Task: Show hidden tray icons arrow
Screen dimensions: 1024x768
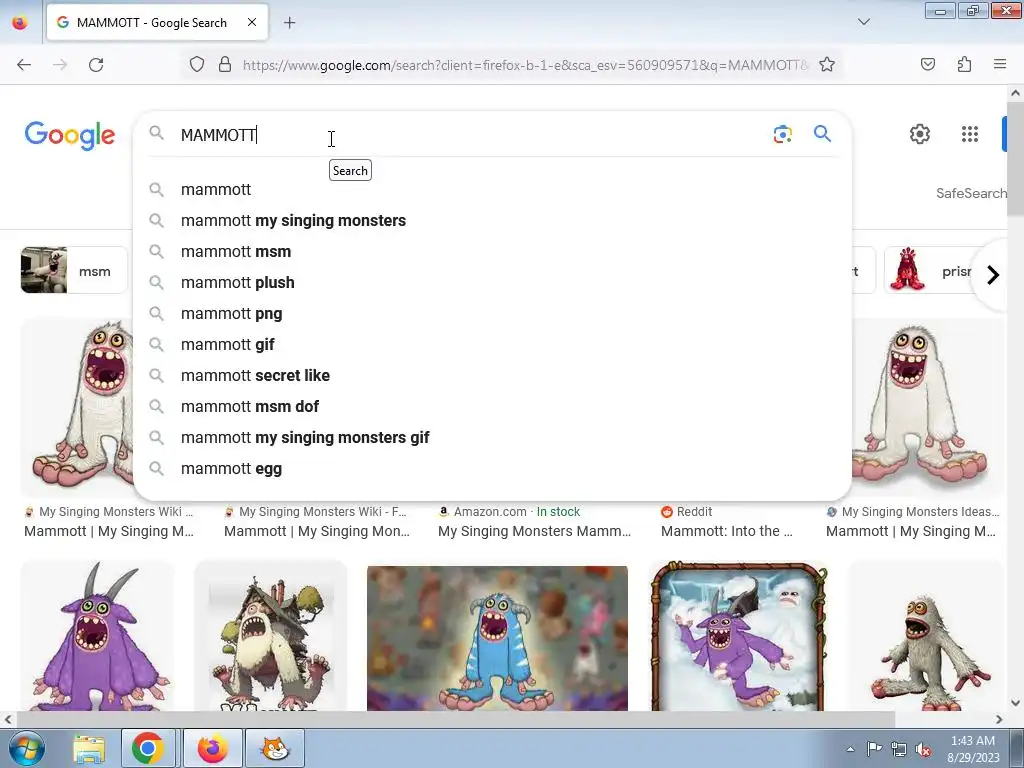Action: [x=850, y=749]
